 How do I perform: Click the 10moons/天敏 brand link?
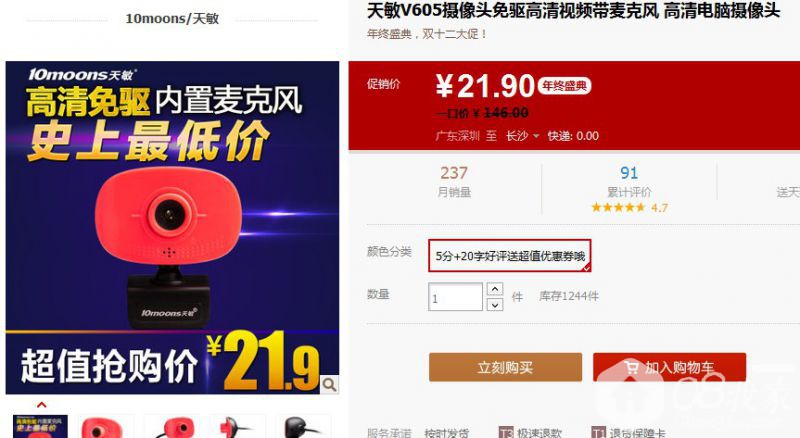tap(172, 19)
